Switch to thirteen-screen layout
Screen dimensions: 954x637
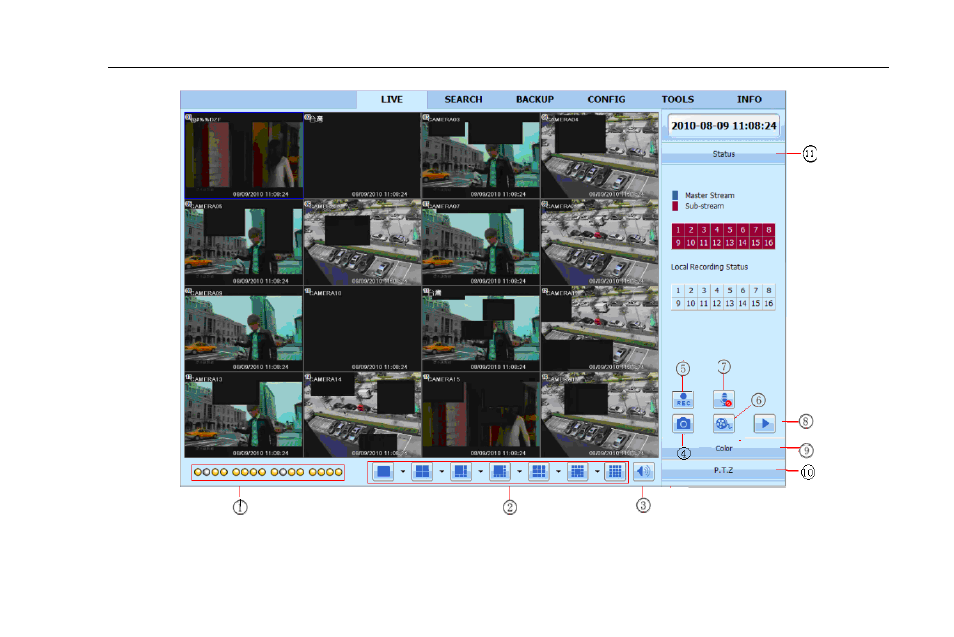pos(577,472)
